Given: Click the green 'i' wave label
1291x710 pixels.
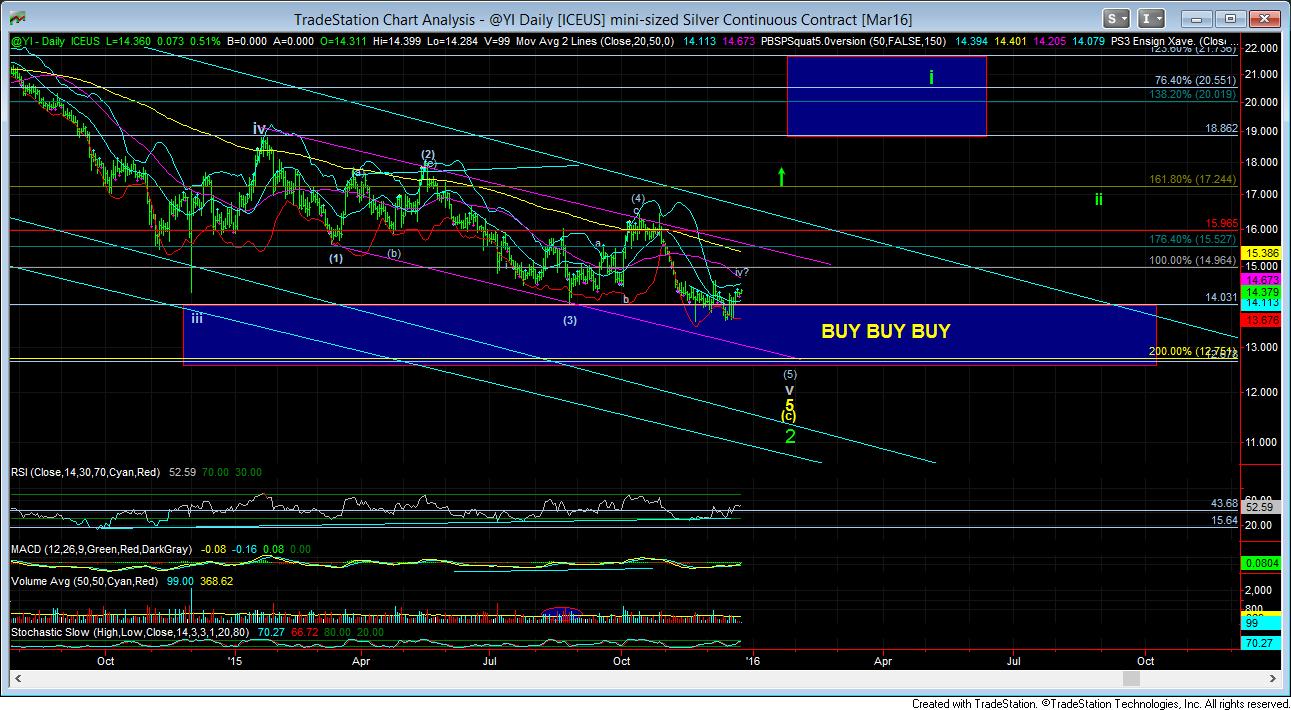Looking at the screenshot, I should [x=931, y=77].
